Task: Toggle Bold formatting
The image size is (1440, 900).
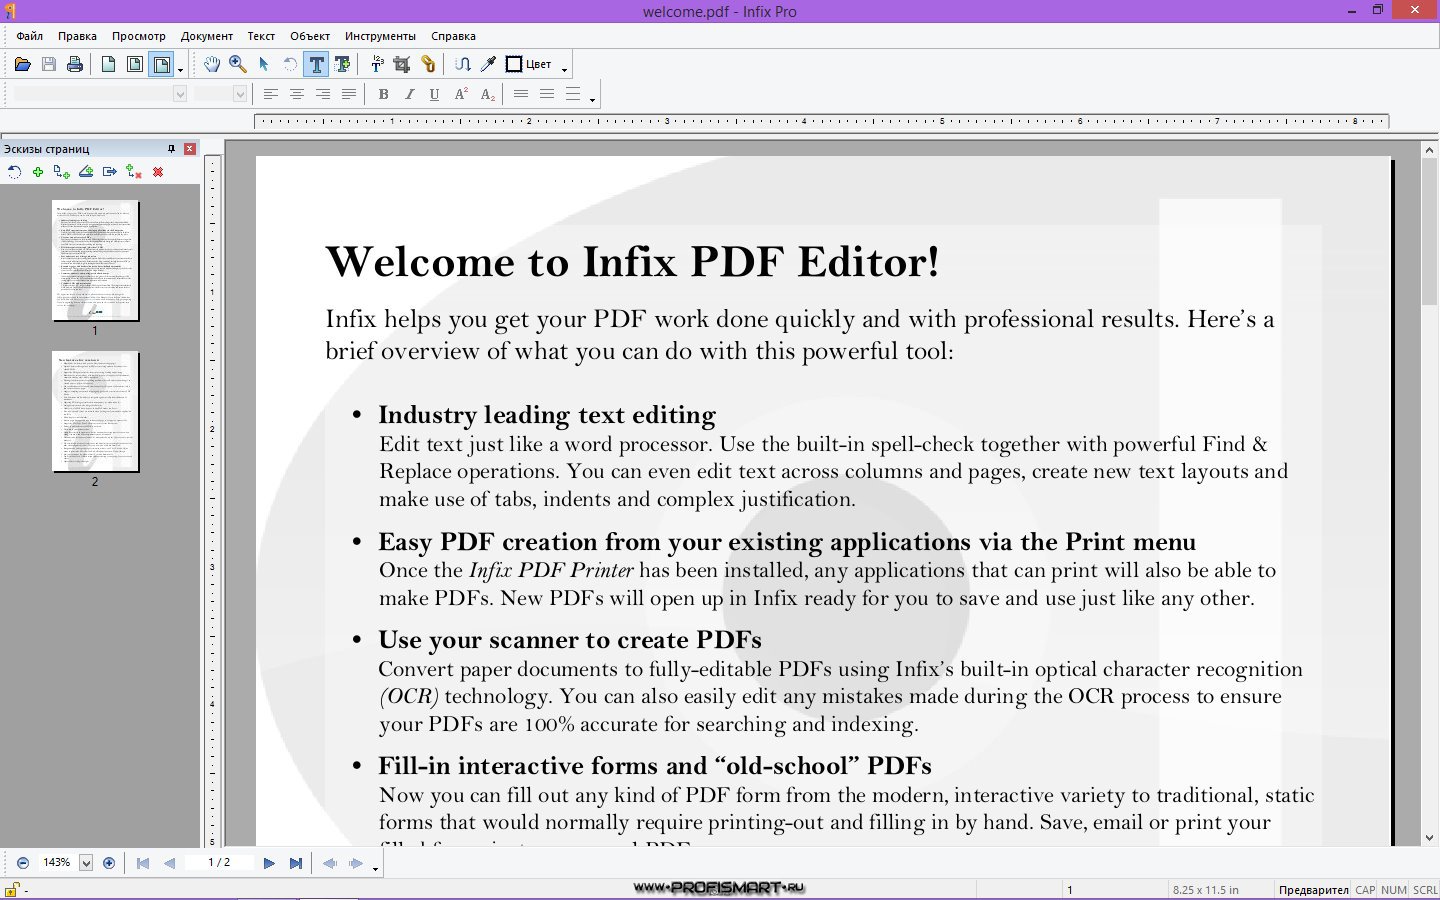Action: tap(383, 94)
